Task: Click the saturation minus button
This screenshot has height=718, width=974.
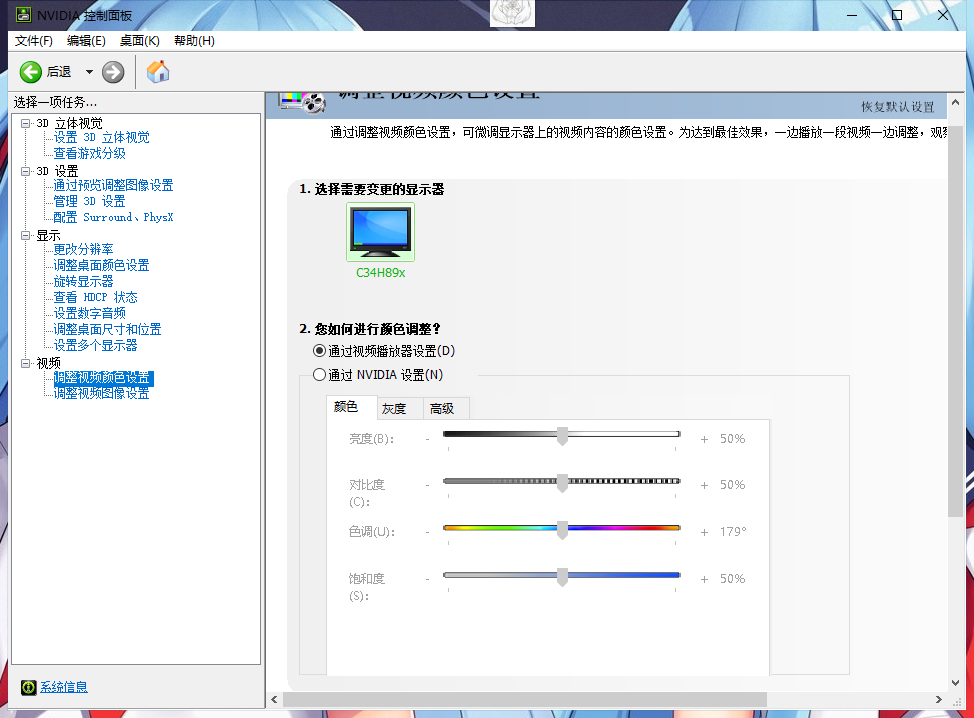Action: click(427, 579)
